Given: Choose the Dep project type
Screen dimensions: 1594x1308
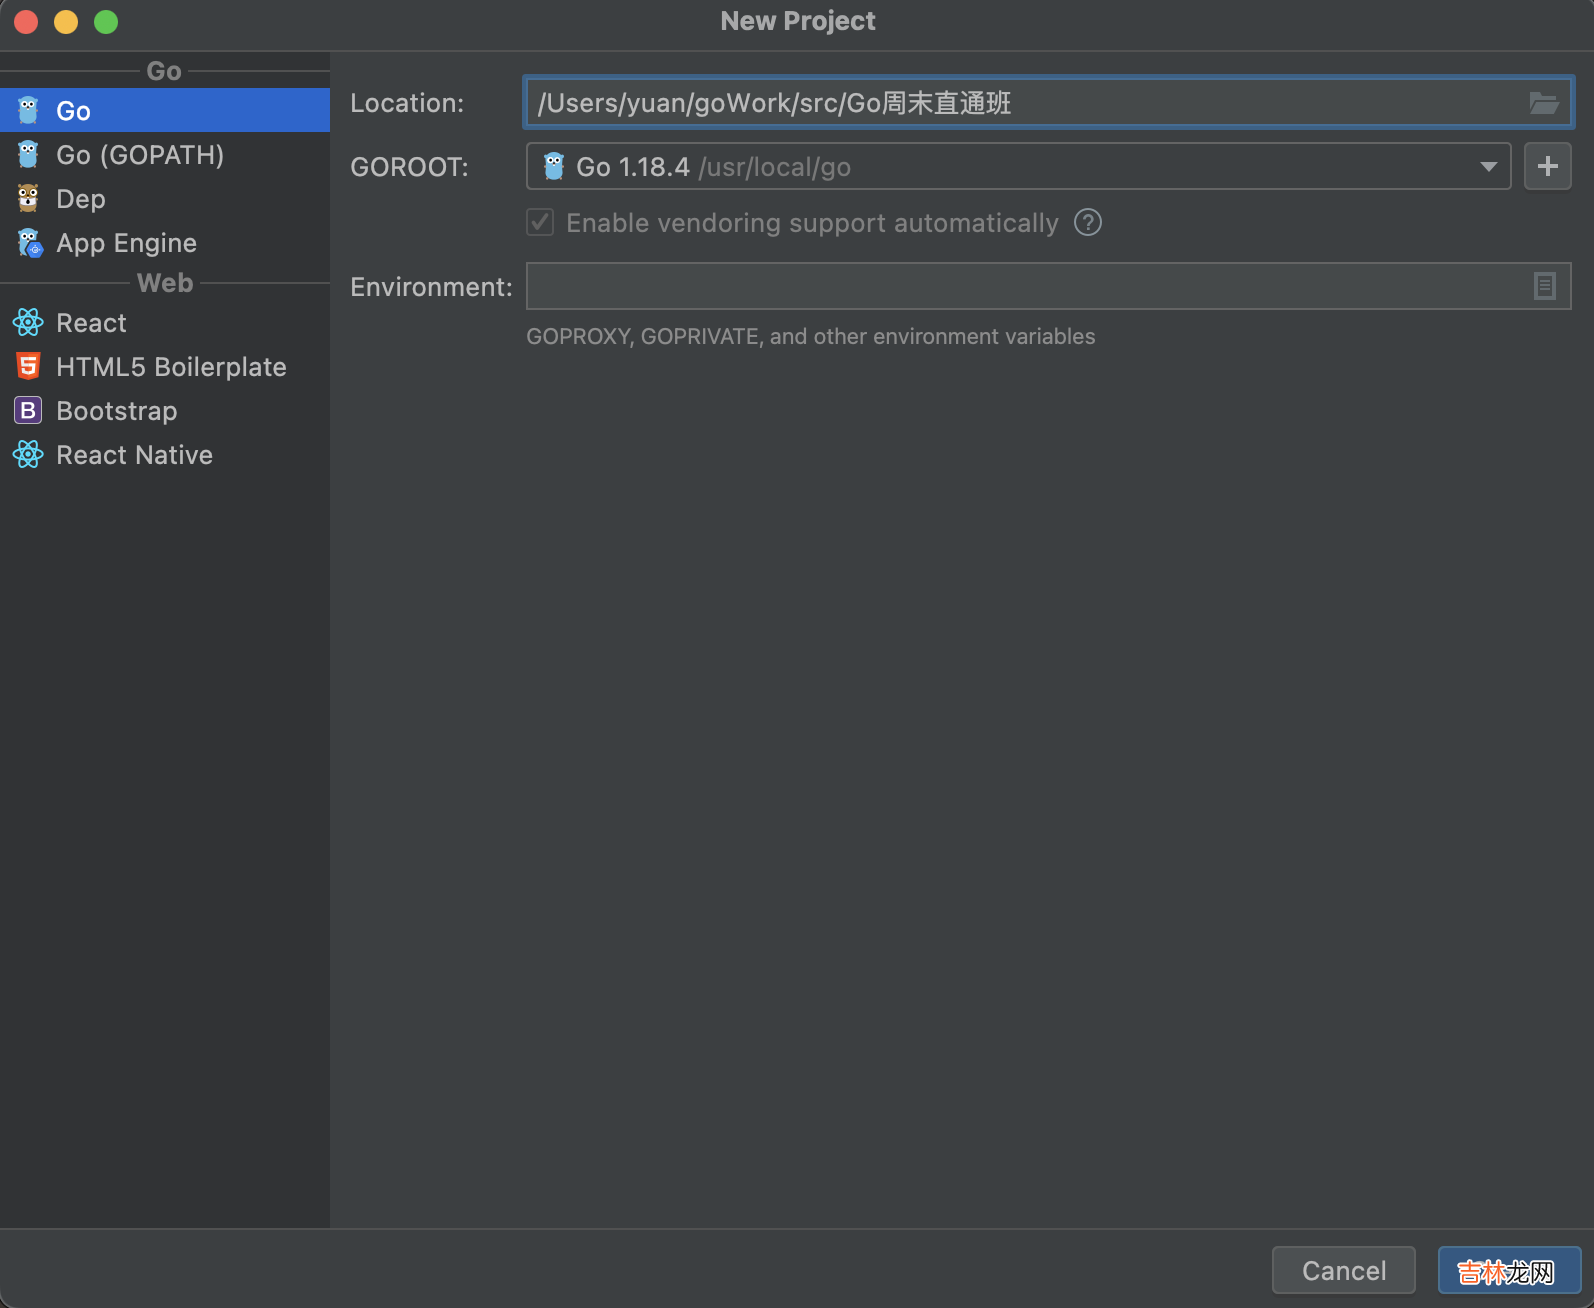Looking at the screenshot, I should (165, 198).
